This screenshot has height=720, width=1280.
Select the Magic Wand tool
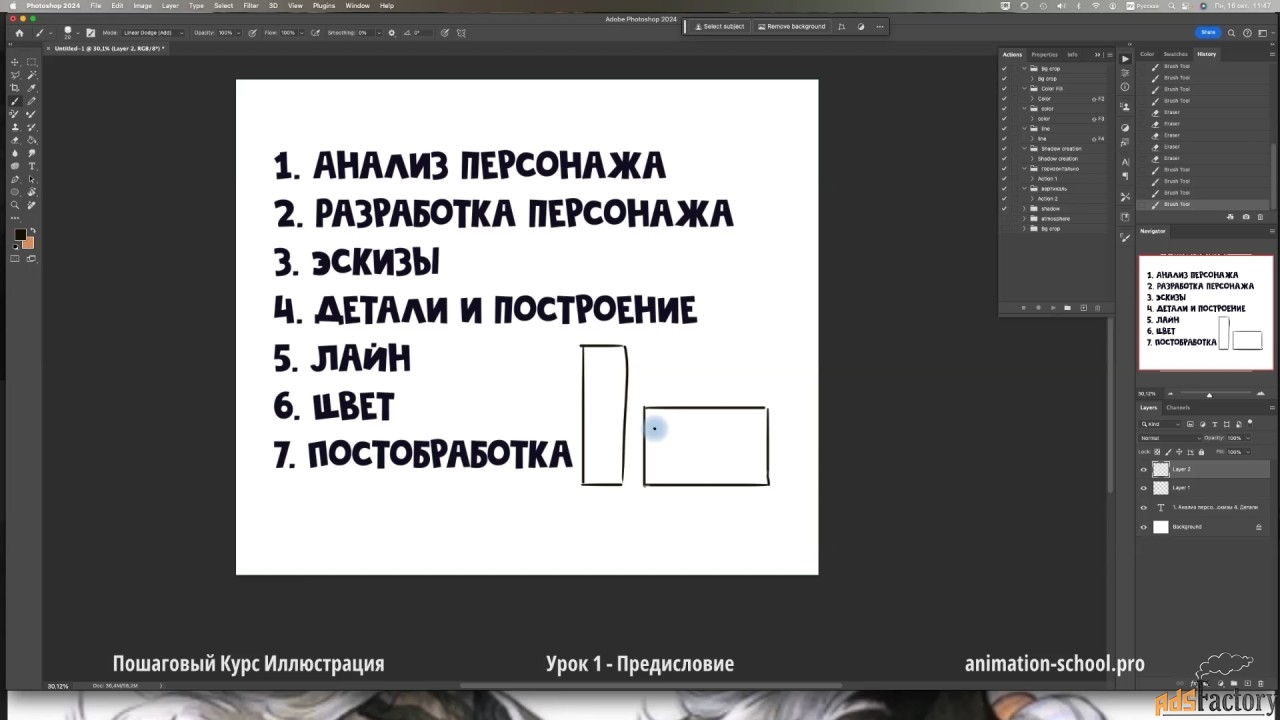click(x=31, y=75)
